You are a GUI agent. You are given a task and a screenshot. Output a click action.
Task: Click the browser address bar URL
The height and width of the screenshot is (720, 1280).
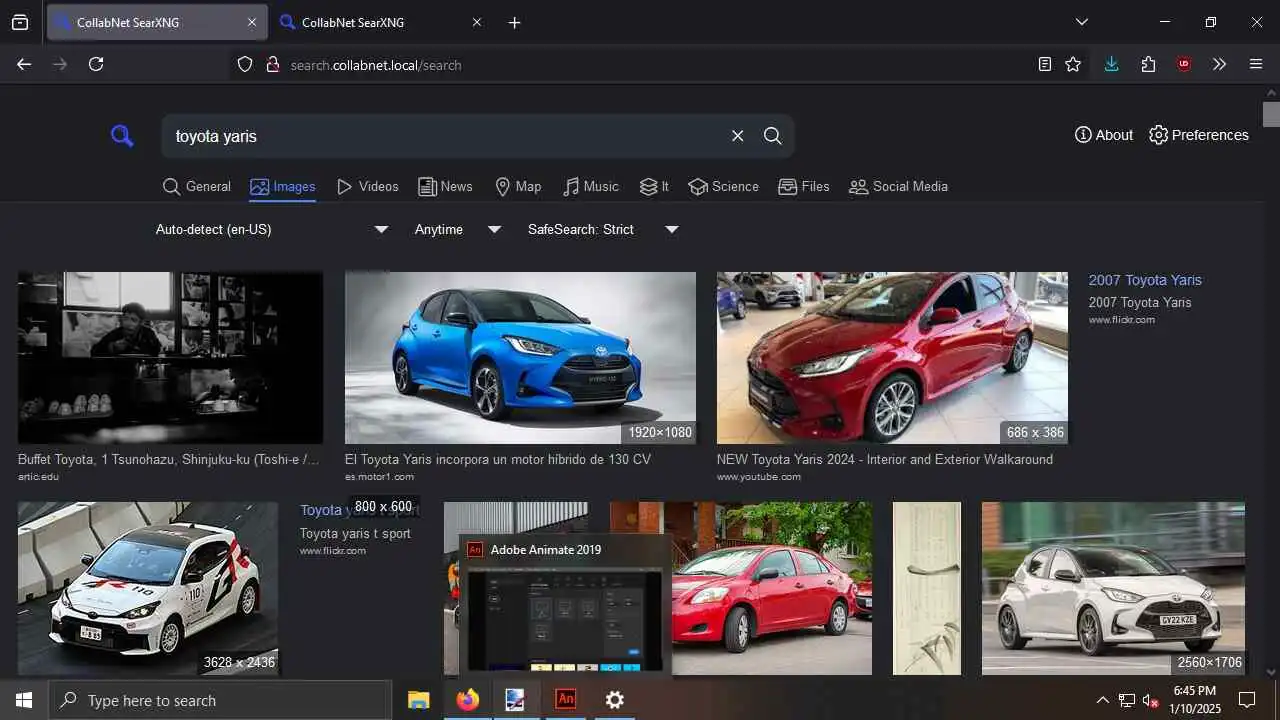coord(376,65)
